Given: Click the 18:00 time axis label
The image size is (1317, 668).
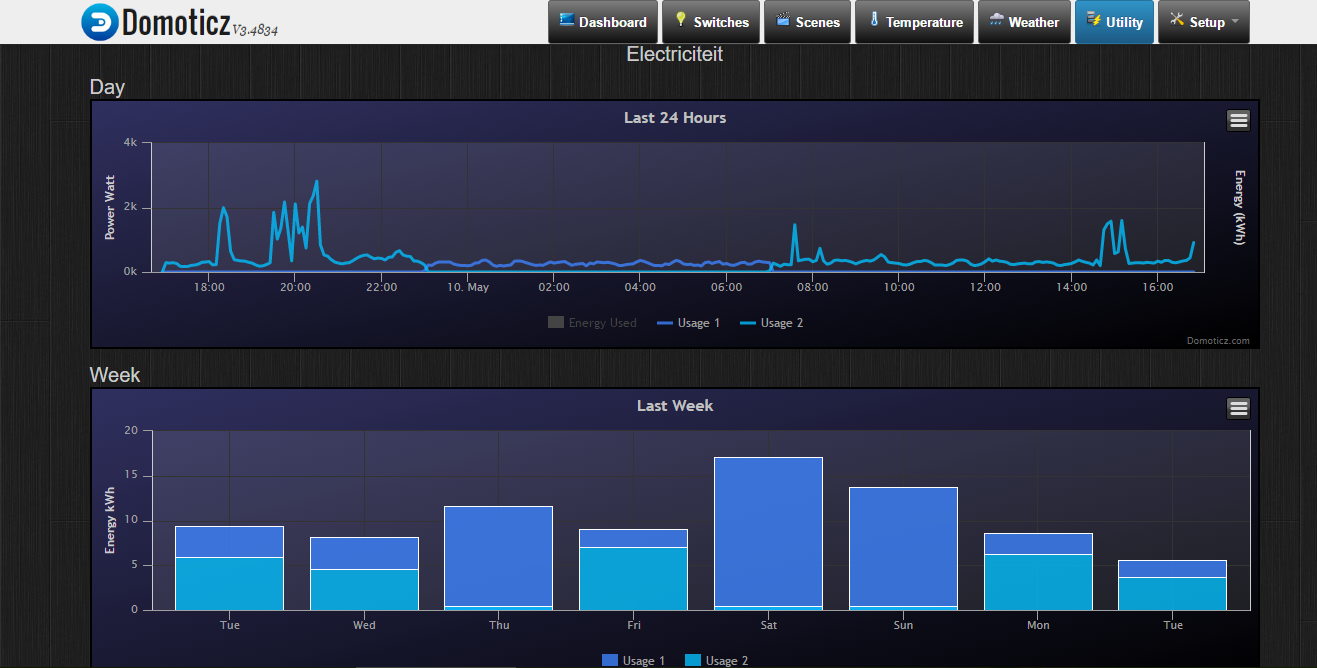Looking at the screenshot, I should (x=209, y=287).
